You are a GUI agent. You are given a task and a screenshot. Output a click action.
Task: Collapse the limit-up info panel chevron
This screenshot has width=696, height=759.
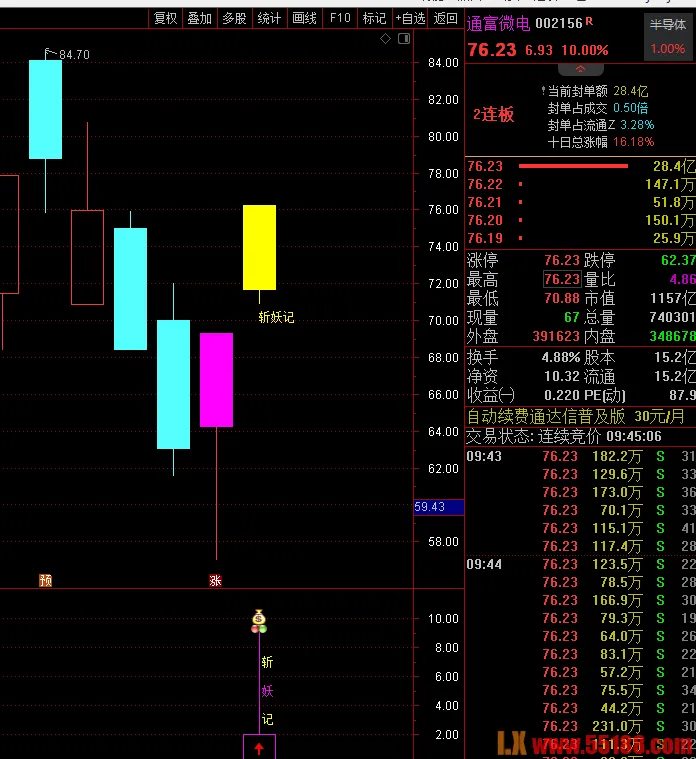pos(580,69)
